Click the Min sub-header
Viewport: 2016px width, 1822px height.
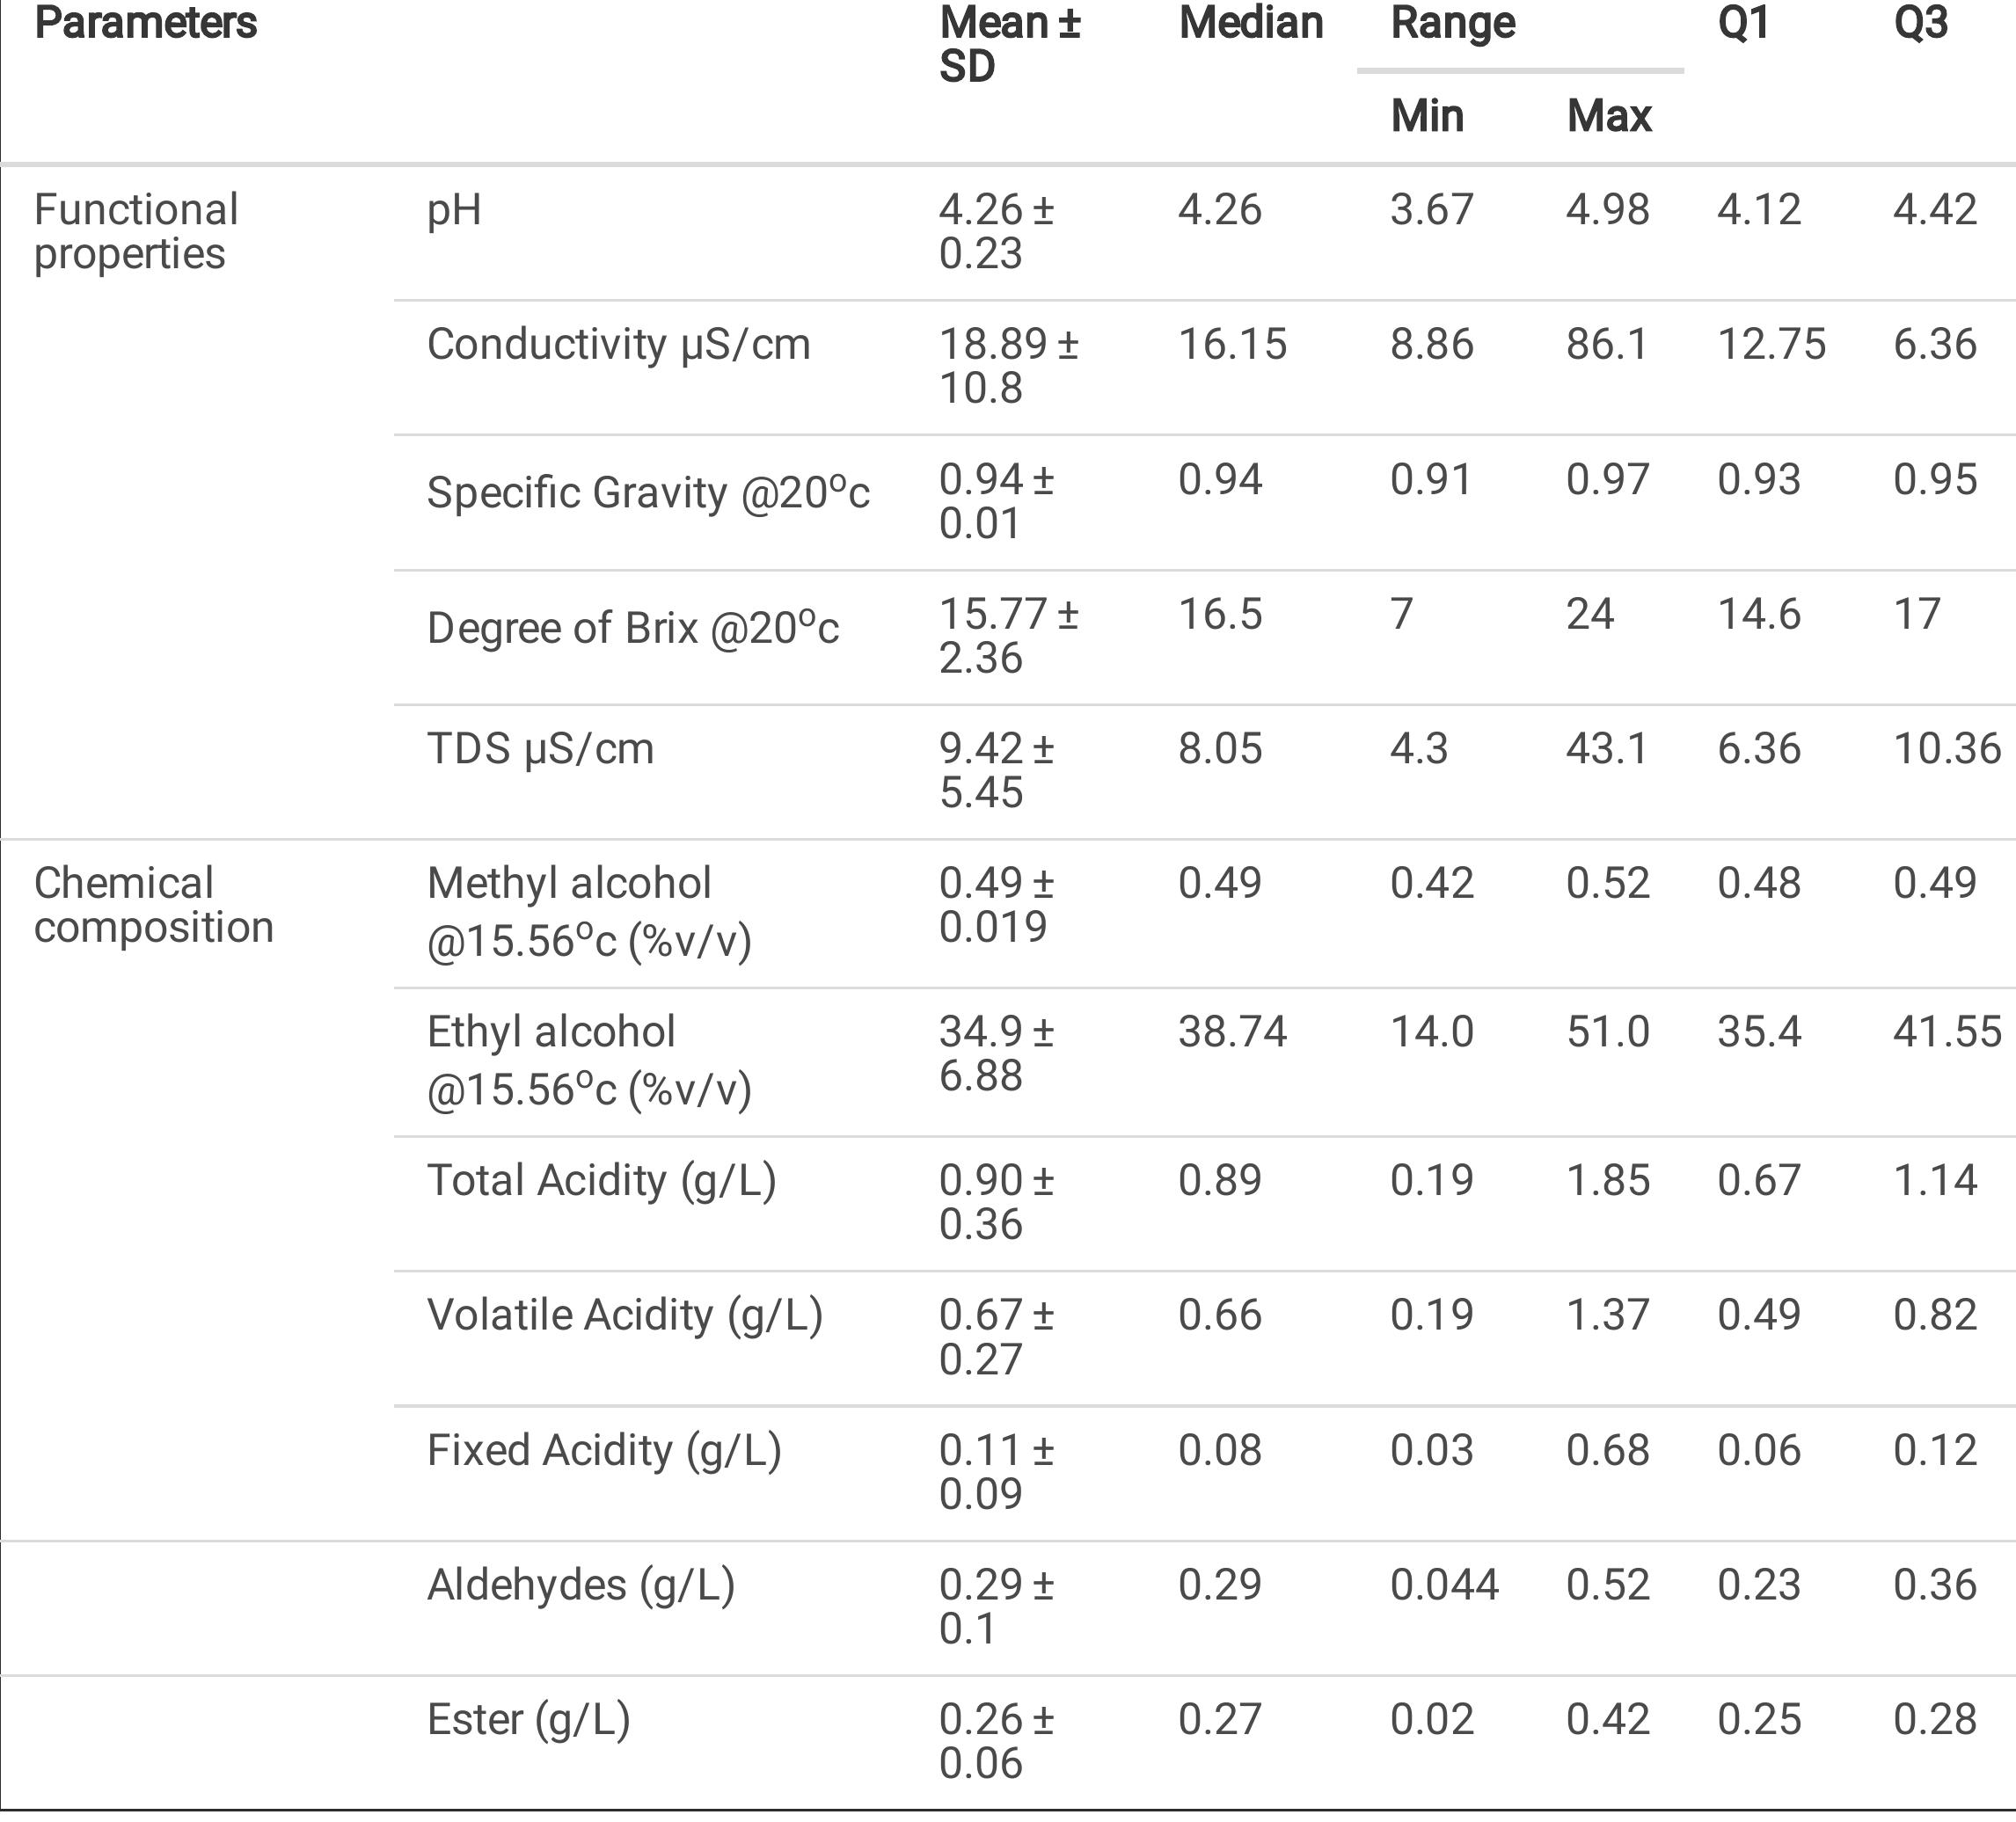tap(1427, 116)
